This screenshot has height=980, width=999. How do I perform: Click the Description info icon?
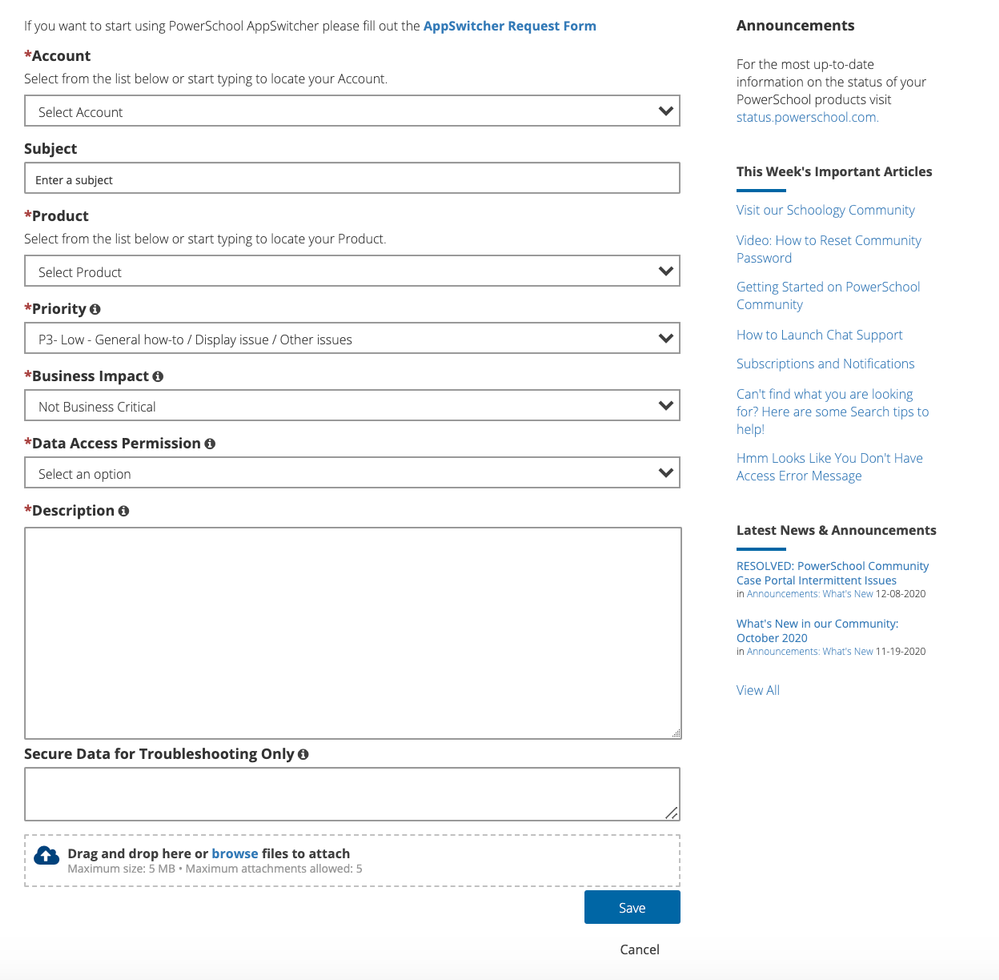click(123, 510)
